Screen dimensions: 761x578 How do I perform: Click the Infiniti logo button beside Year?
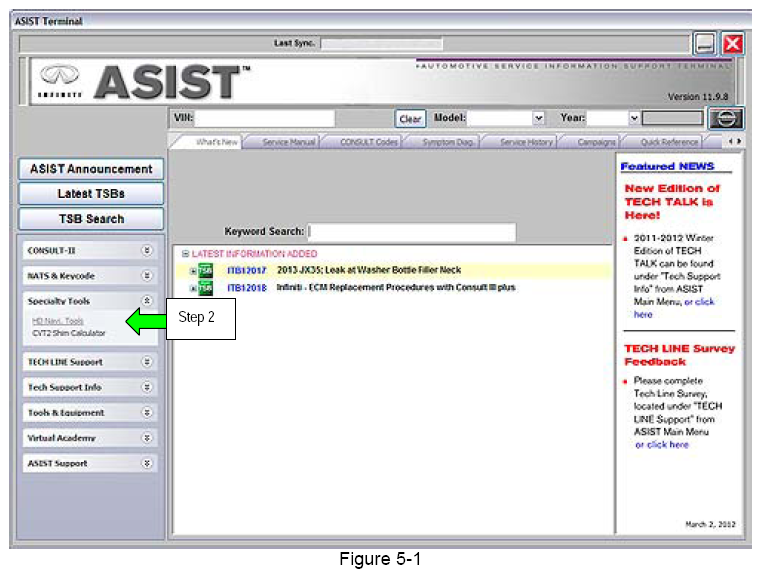(x=725, y=118)
